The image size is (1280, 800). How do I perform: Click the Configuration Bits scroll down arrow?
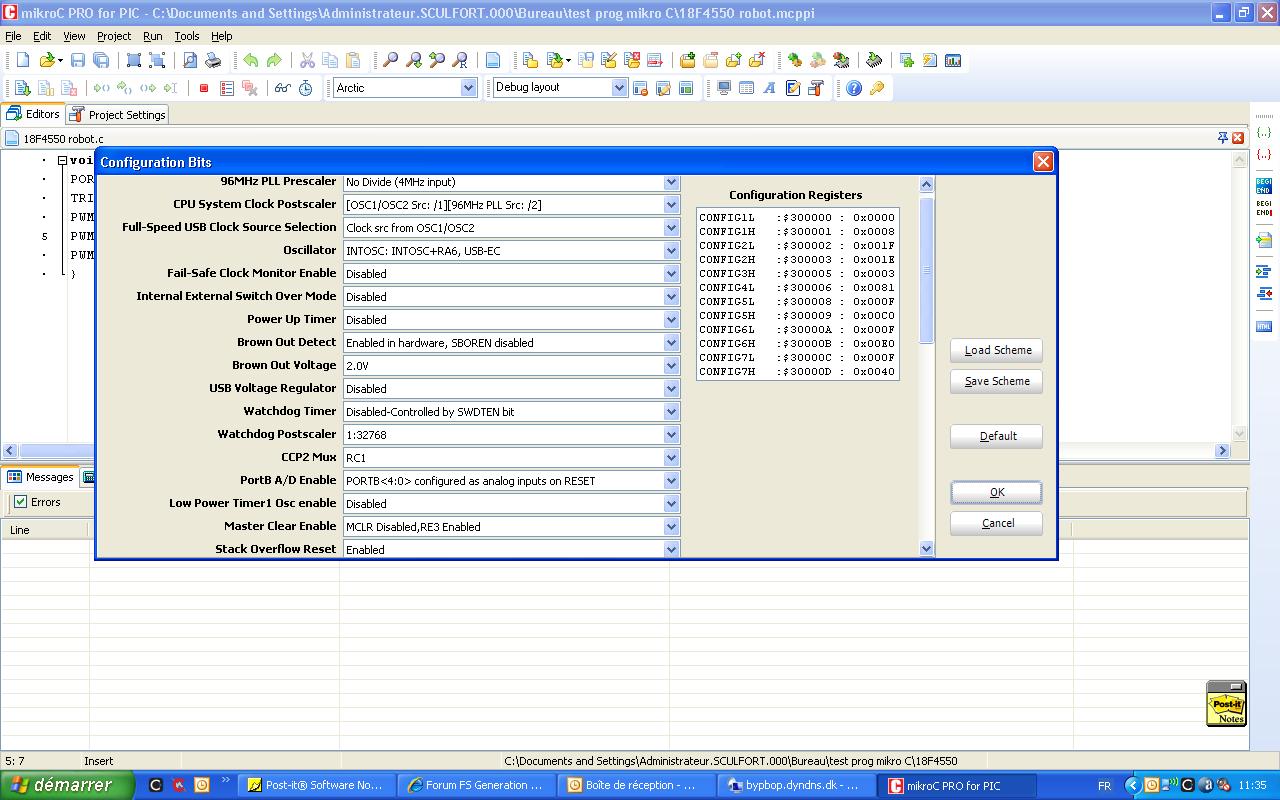pyautogui.click(x=925, y=548)
